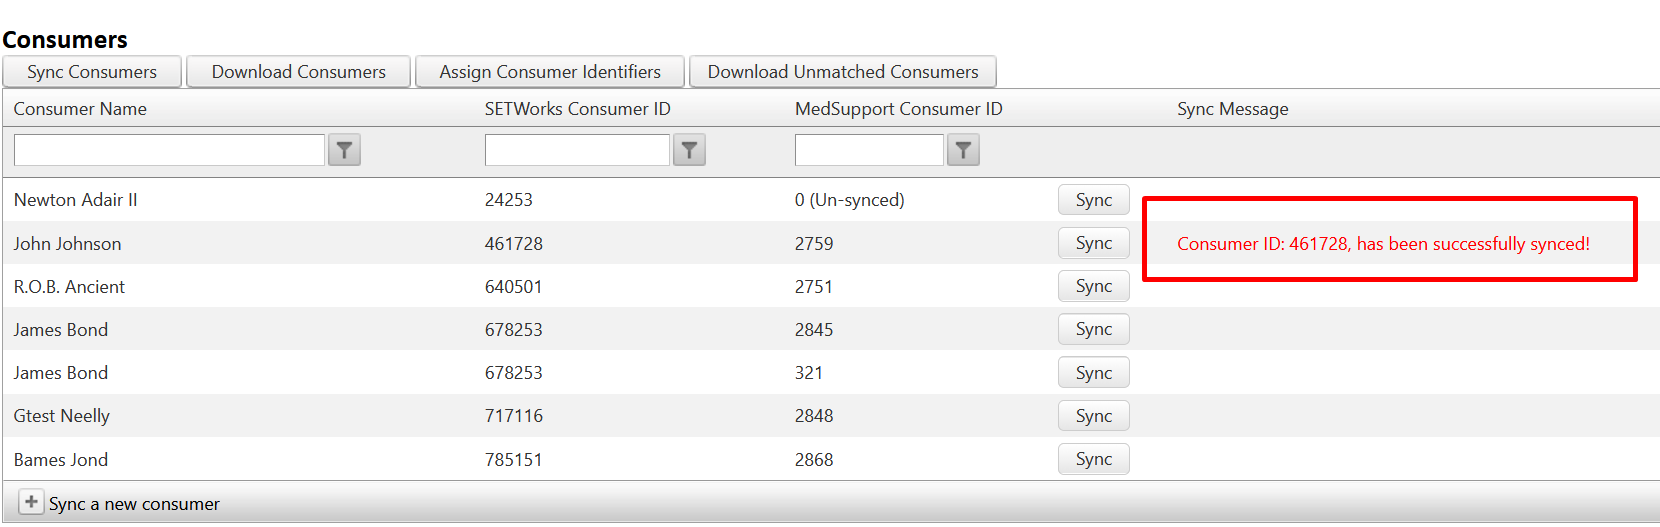Image resolution: width=1660 pixels, height=527 pixels.
Task: Sync James Bond with MedSupport ID 321
Action: pos(1093,373)
